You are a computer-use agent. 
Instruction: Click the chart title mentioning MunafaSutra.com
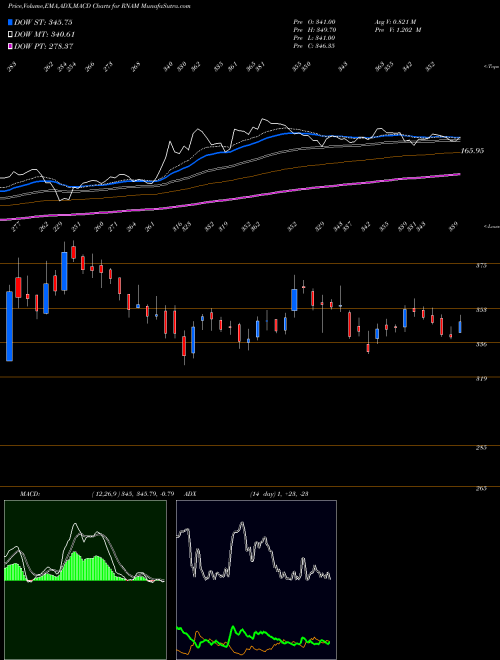click(99, 6)
